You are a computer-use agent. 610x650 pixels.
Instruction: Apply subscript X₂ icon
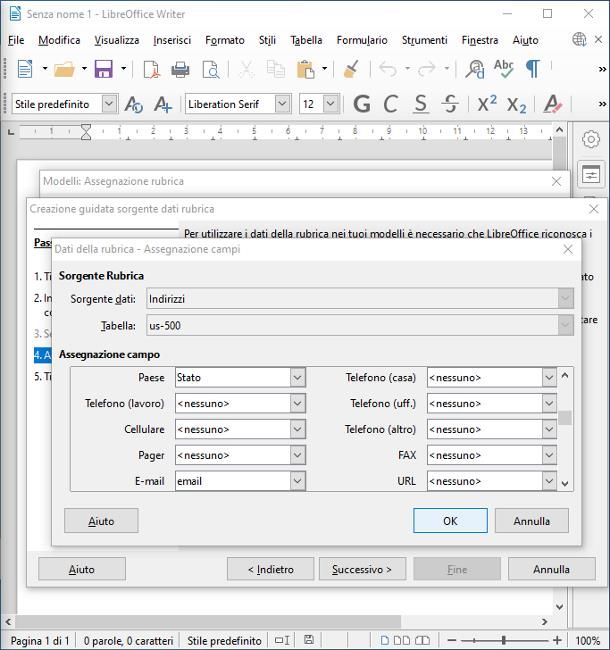(516, 104)
